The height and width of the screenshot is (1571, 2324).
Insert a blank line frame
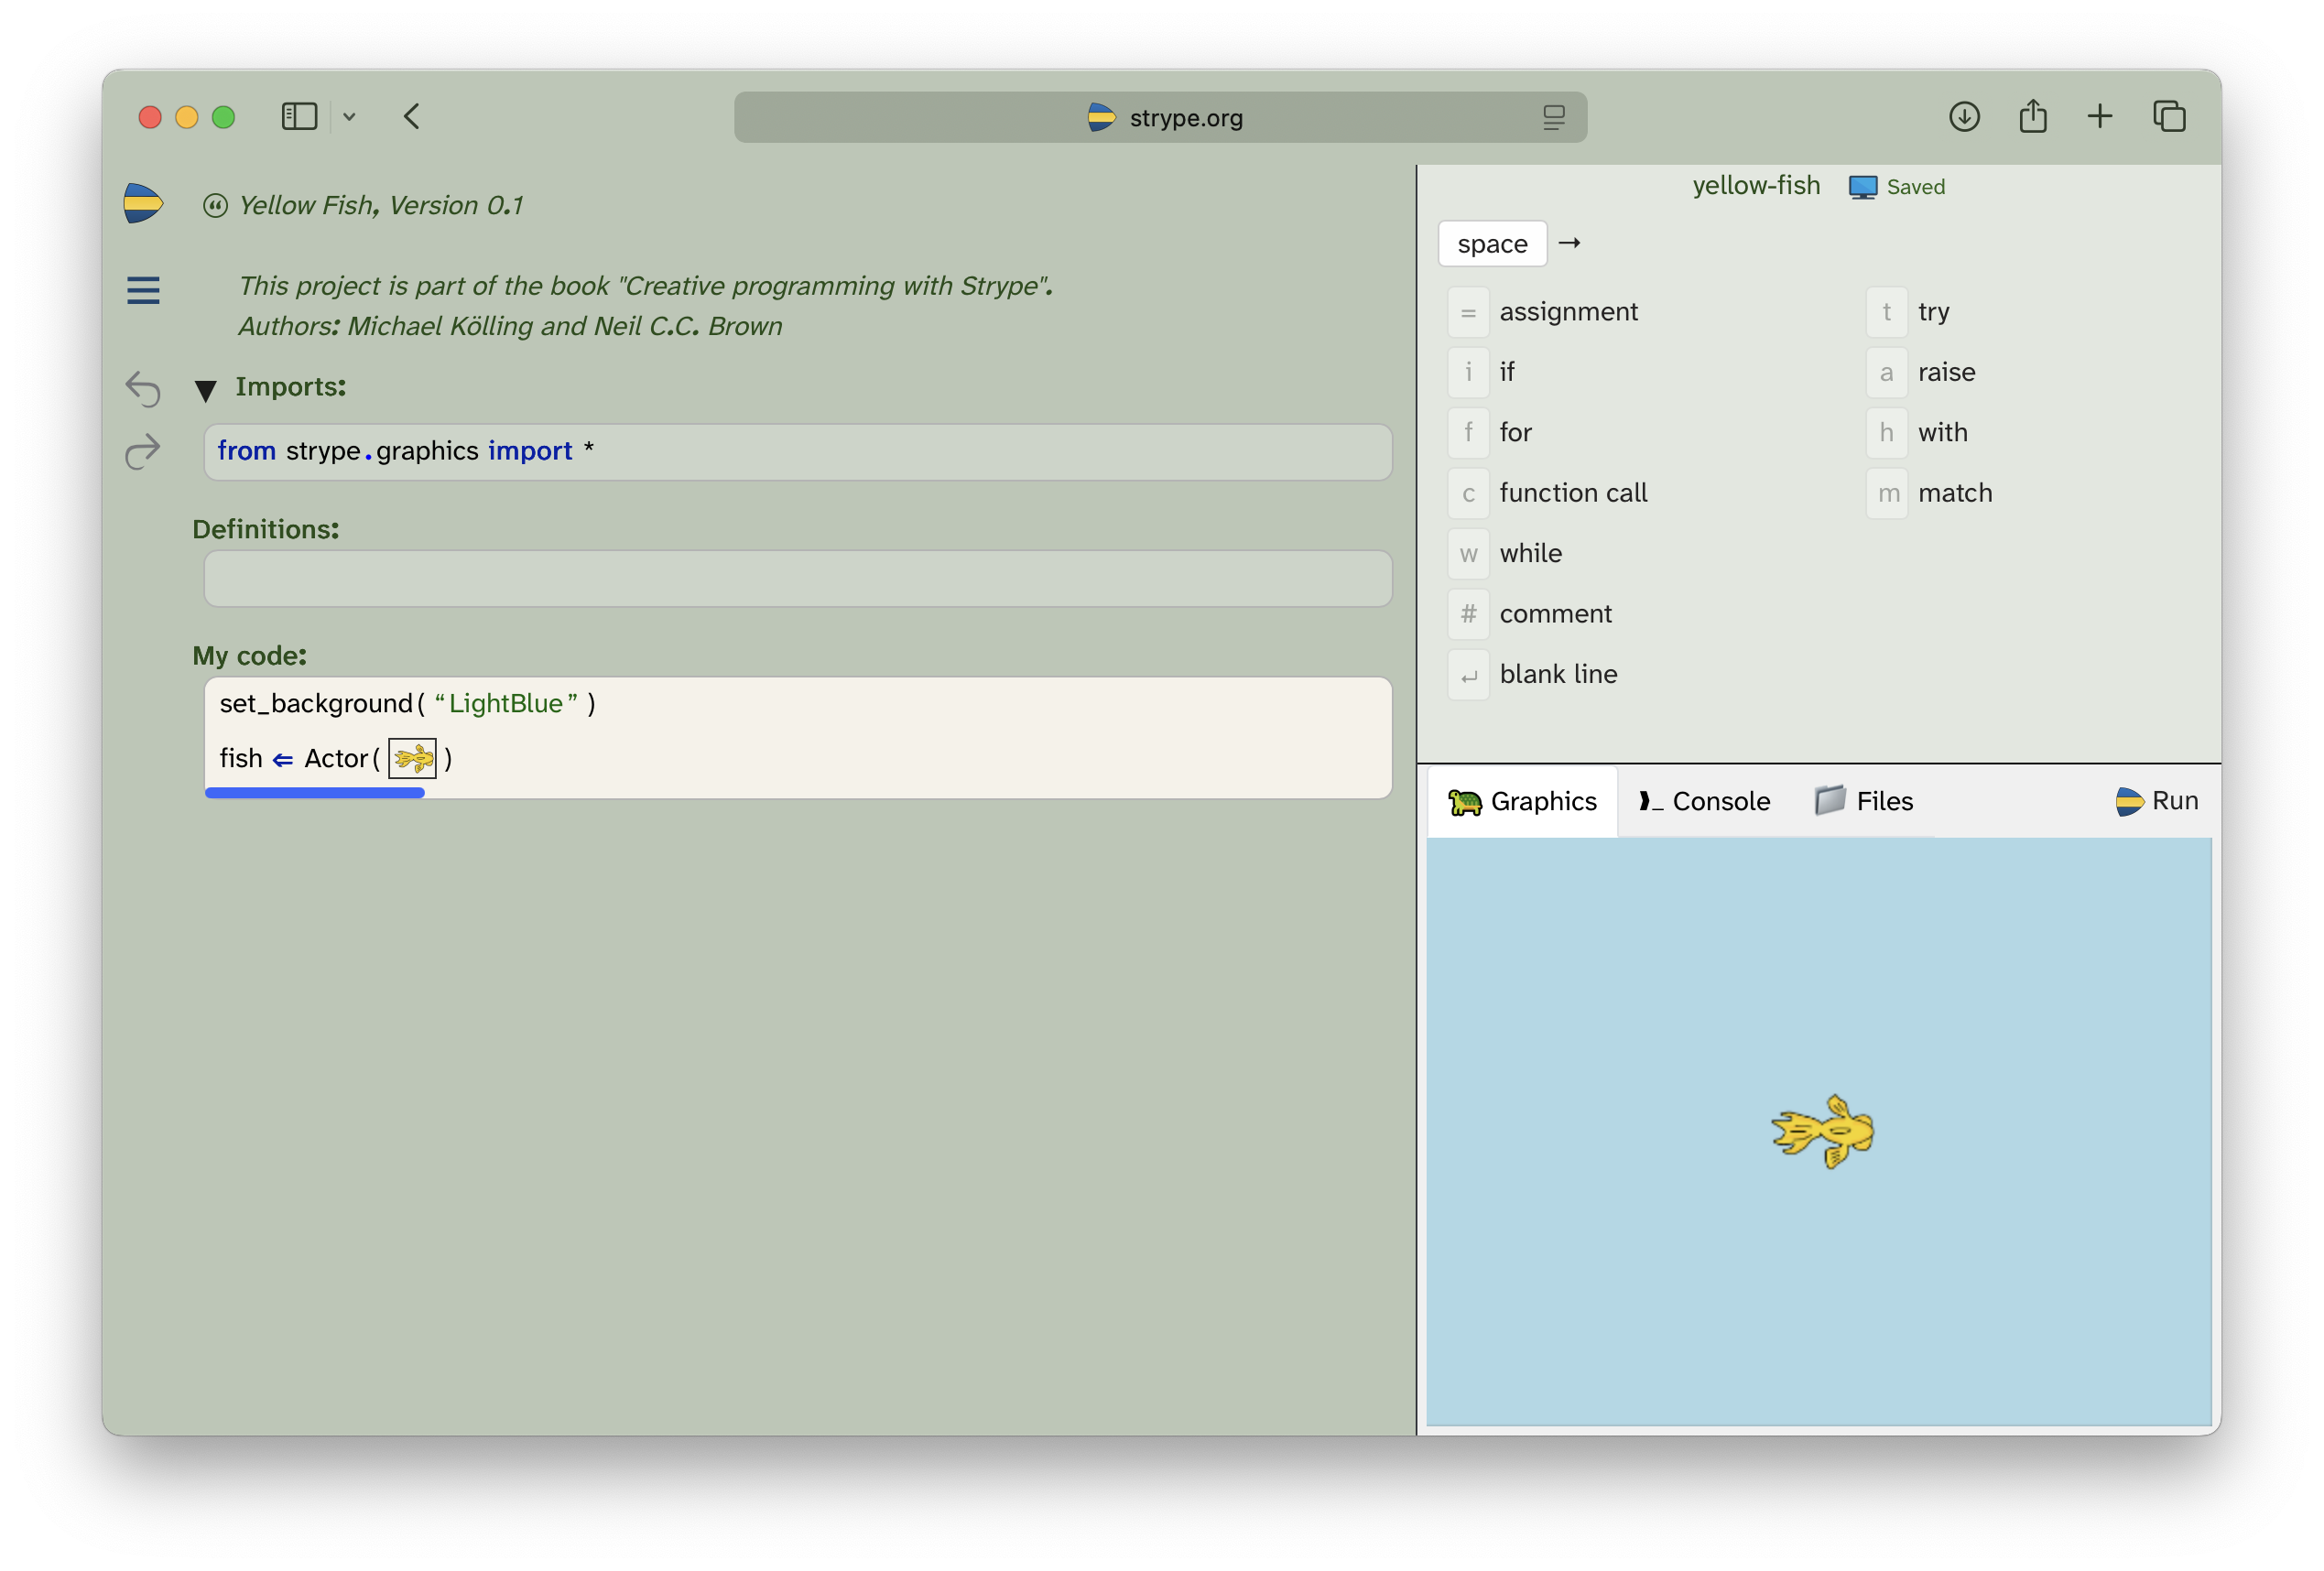(x=1468, y=675)
